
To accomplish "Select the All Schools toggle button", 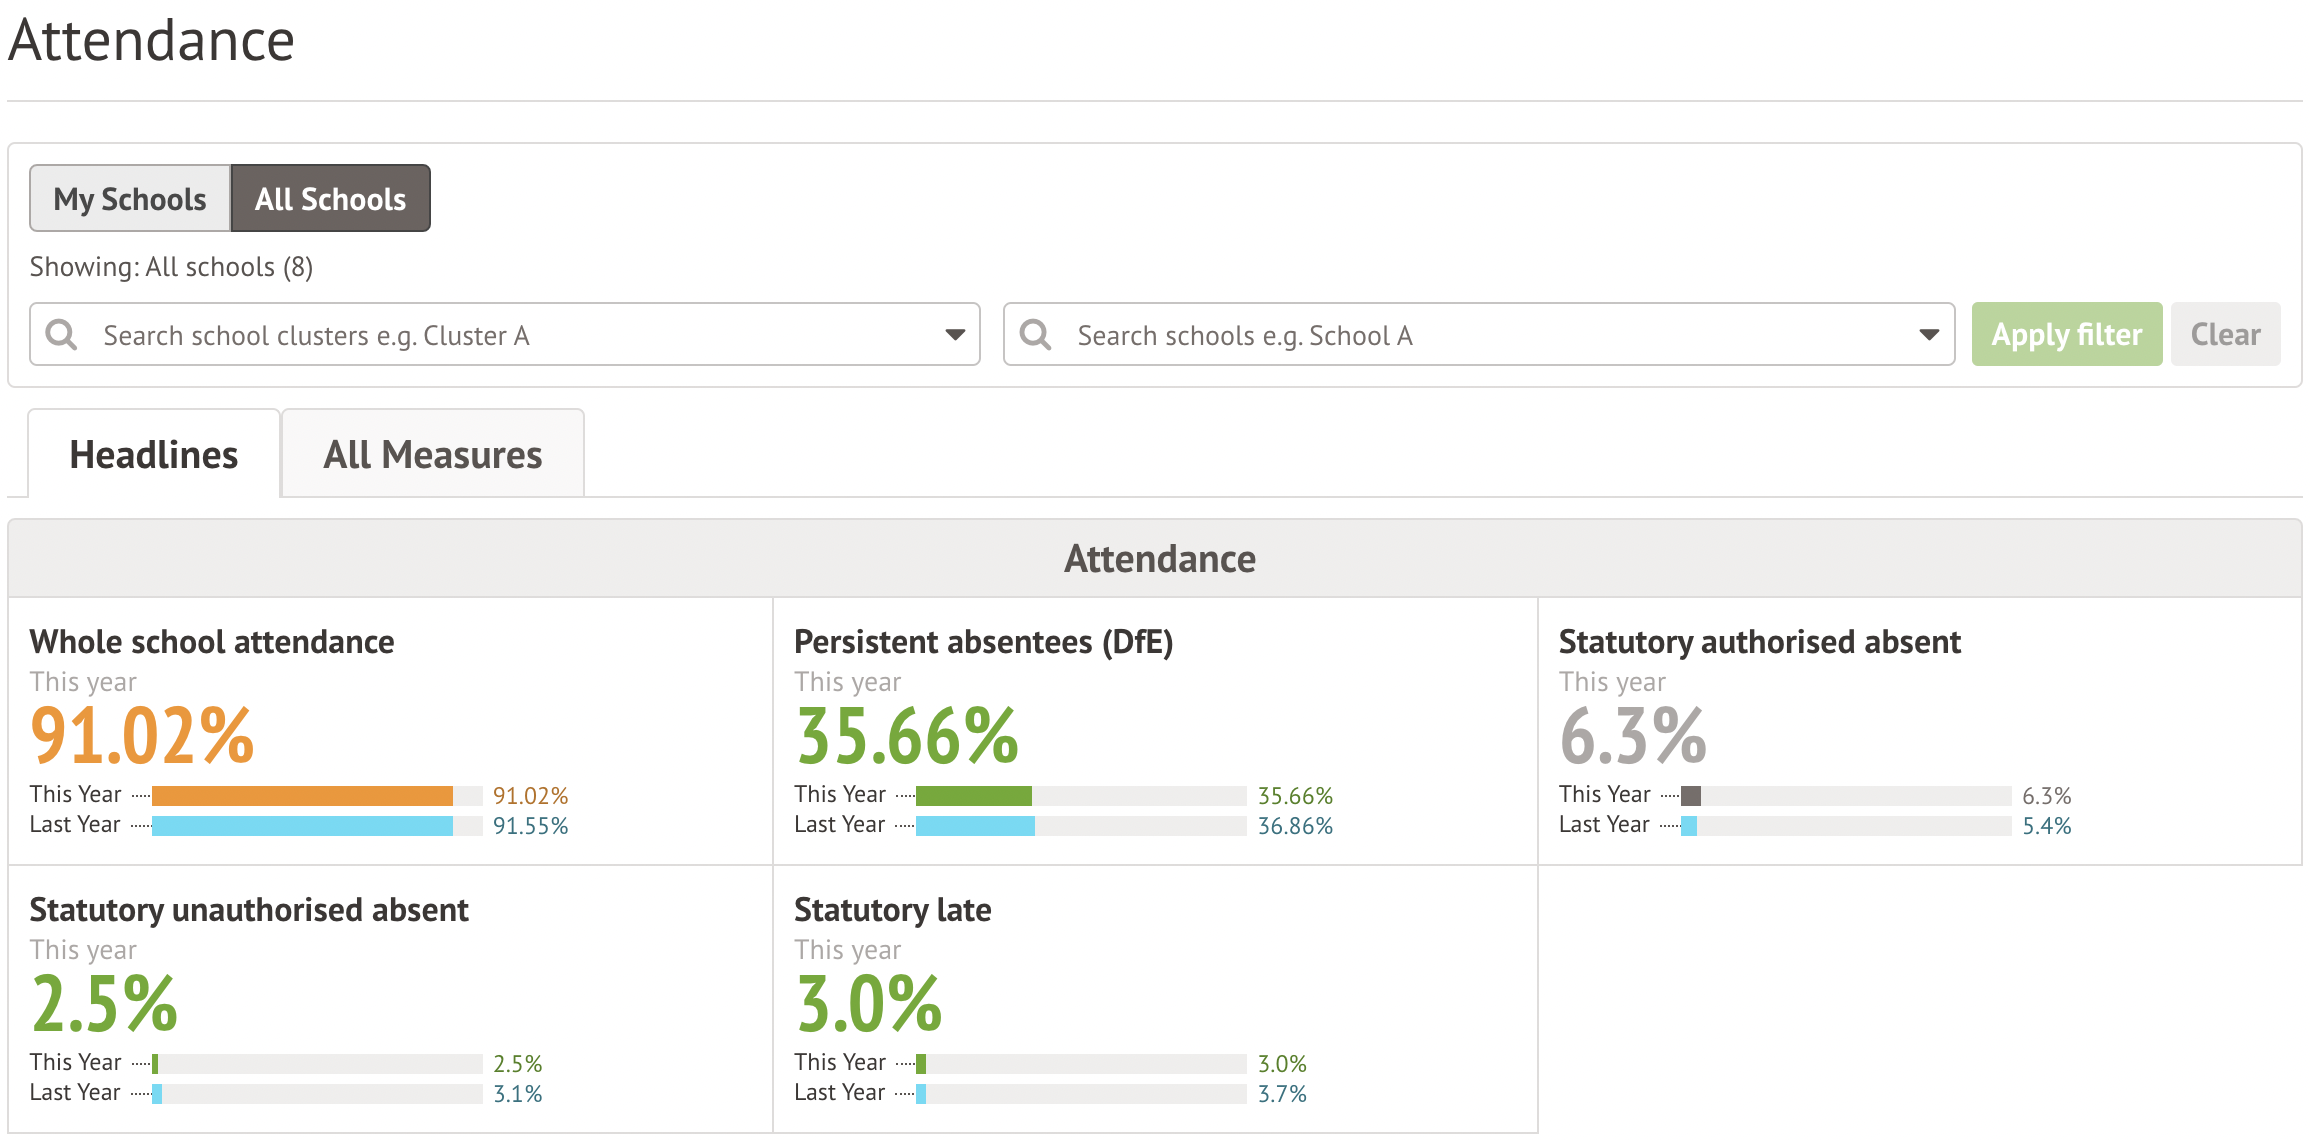I will (331, 198).
